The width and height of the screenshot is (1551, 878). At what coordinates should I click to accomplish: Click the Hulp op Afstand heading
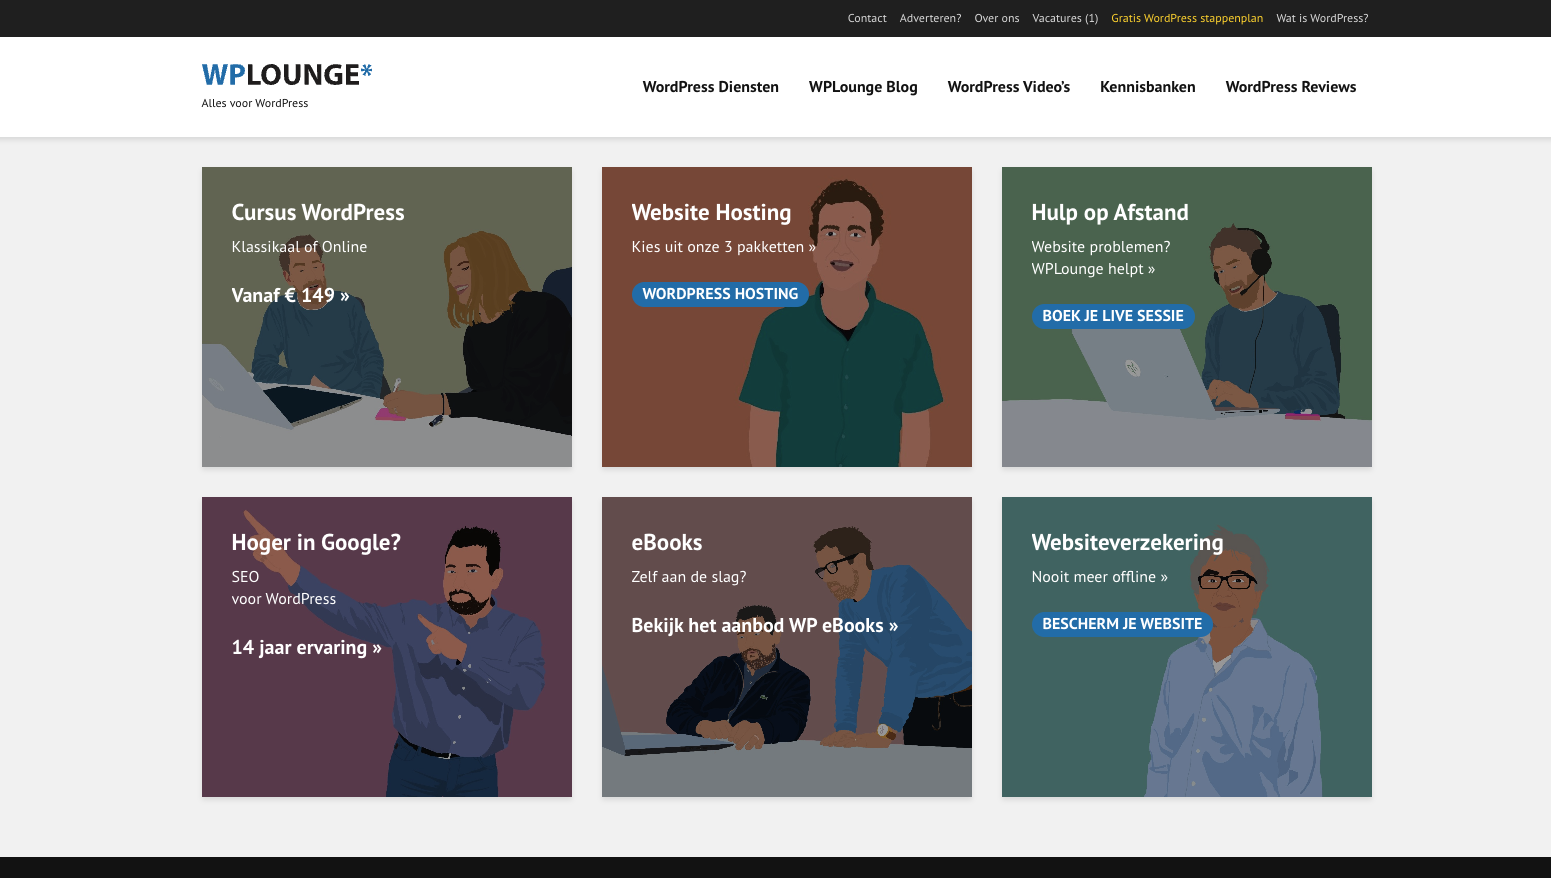(x=1110, y=212)
